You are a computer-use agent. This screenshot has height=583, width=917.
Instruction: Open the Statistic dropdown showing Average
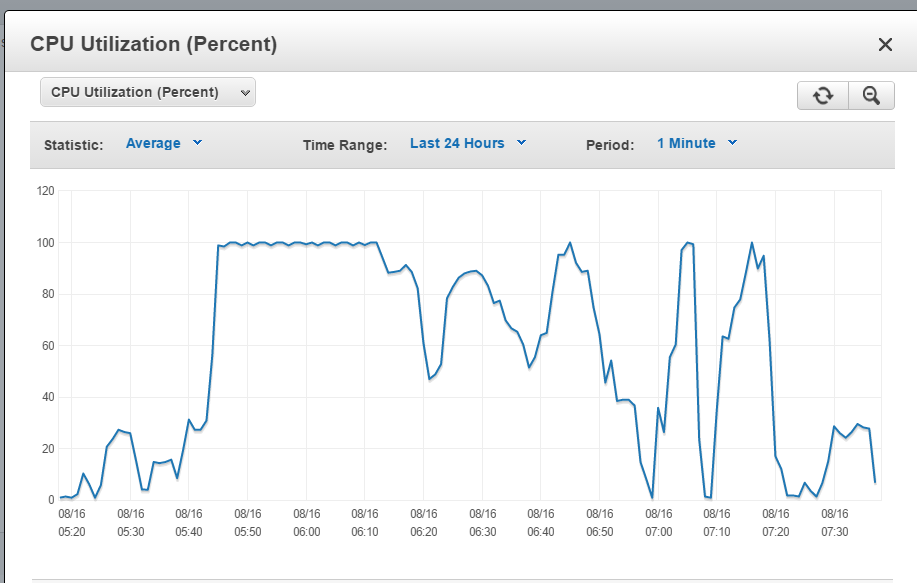pyautogui.click(x=164, y=143)
